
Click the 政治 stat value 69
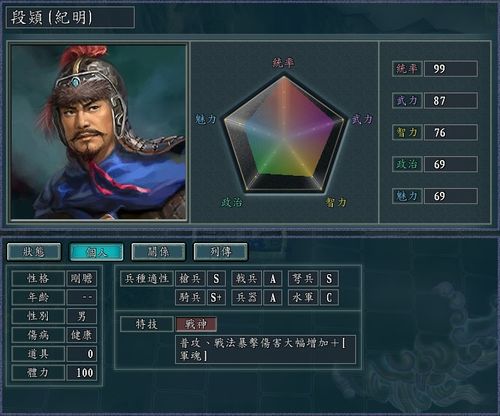451,164
